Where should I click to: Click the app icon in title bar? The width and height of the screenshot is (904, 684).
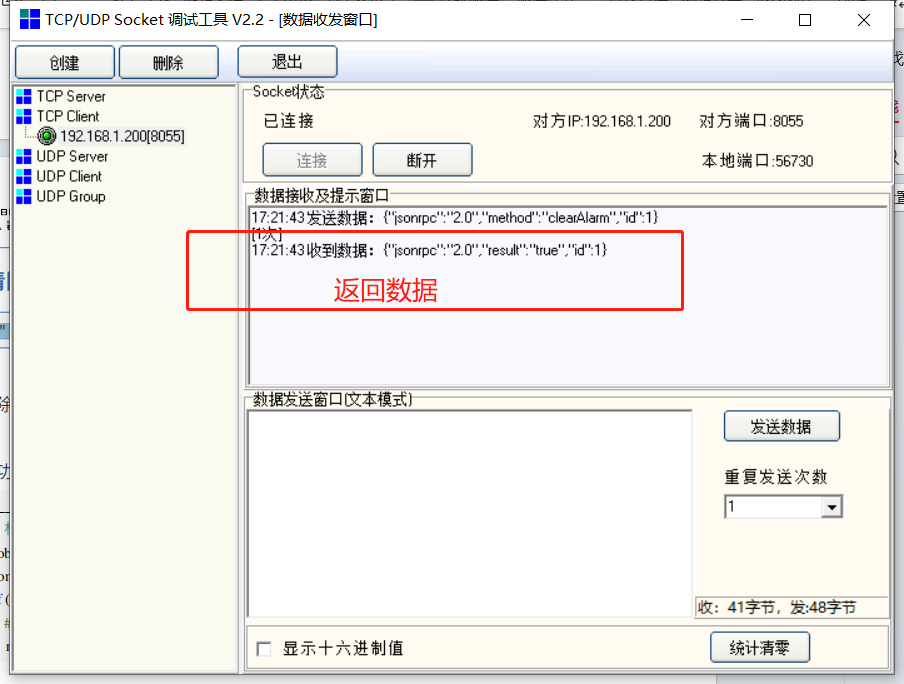click(x=30, y=20)
